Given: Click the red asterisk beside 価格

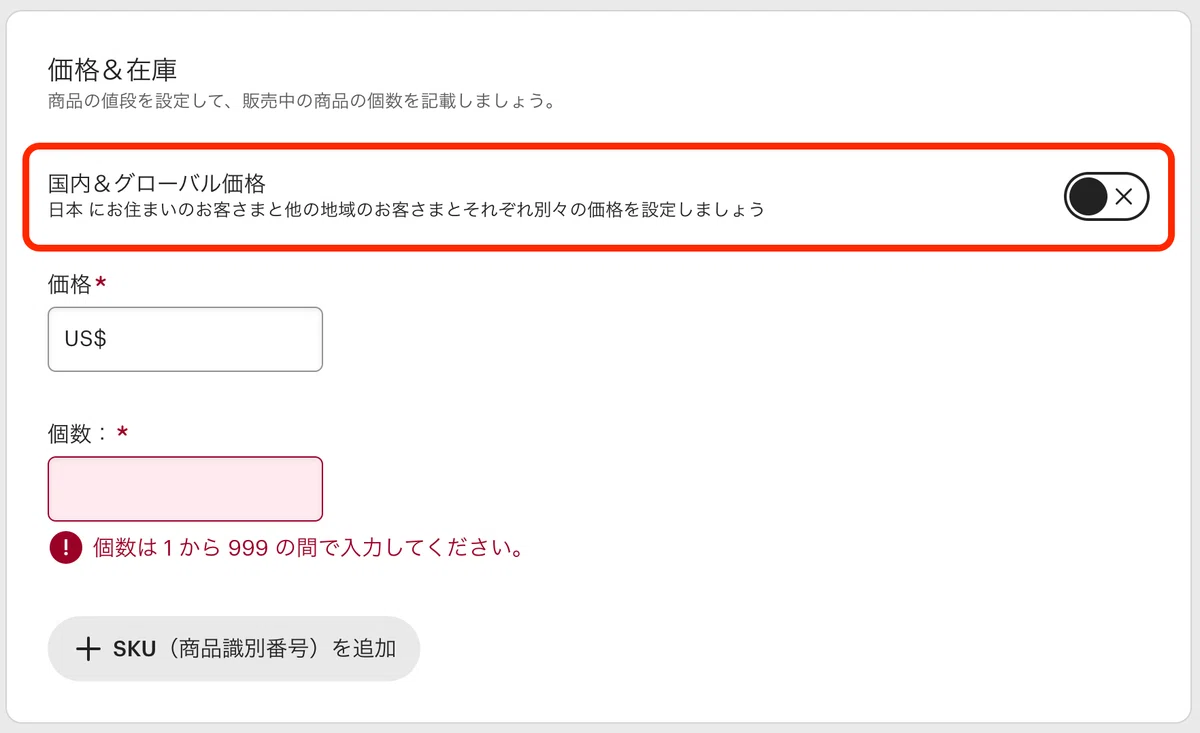Looking at the screenshot, I should click(x=100, y=284).
